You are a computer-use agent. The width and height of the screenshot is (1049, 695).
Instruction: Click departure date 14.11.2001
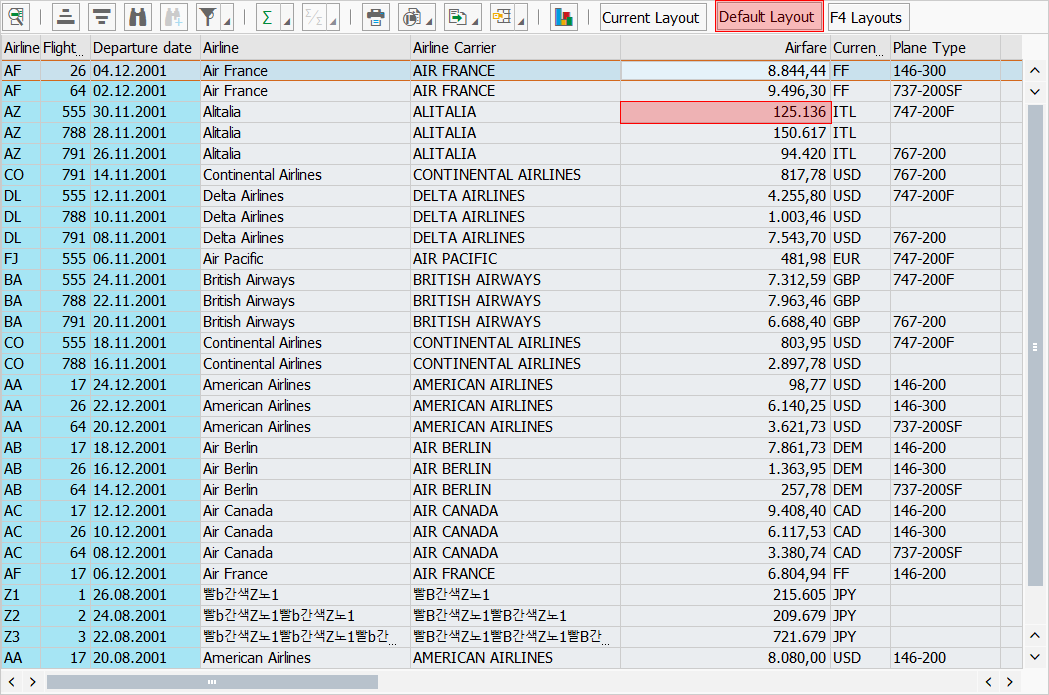(x=145, y=175)
